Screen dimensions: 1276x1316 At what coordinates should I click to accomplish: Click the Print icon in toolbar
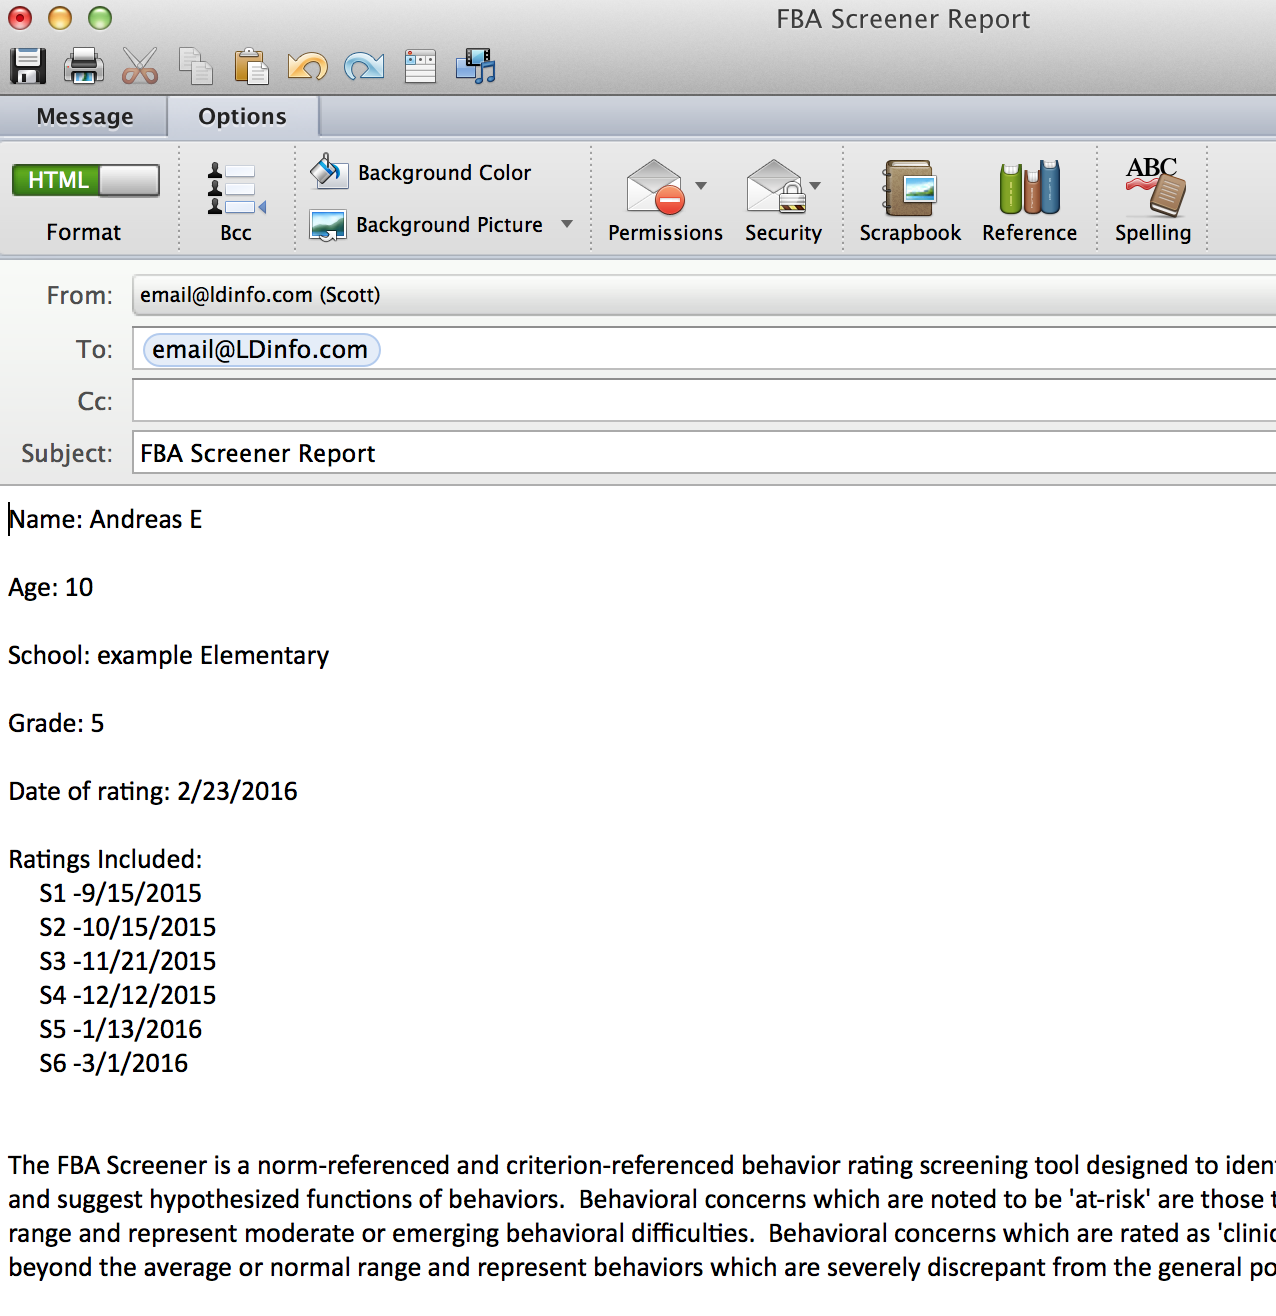click(x=84, y=66)
